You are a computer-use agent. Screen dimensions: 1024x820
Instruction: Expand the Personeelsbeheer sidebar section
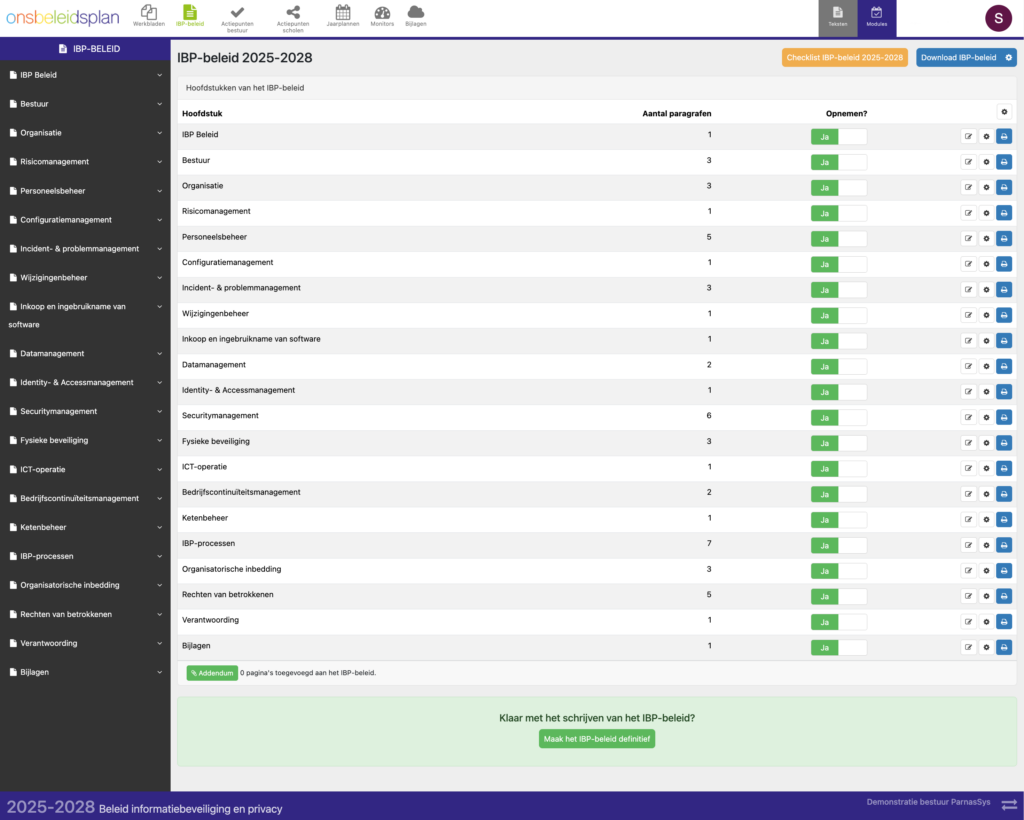(160, 190)
